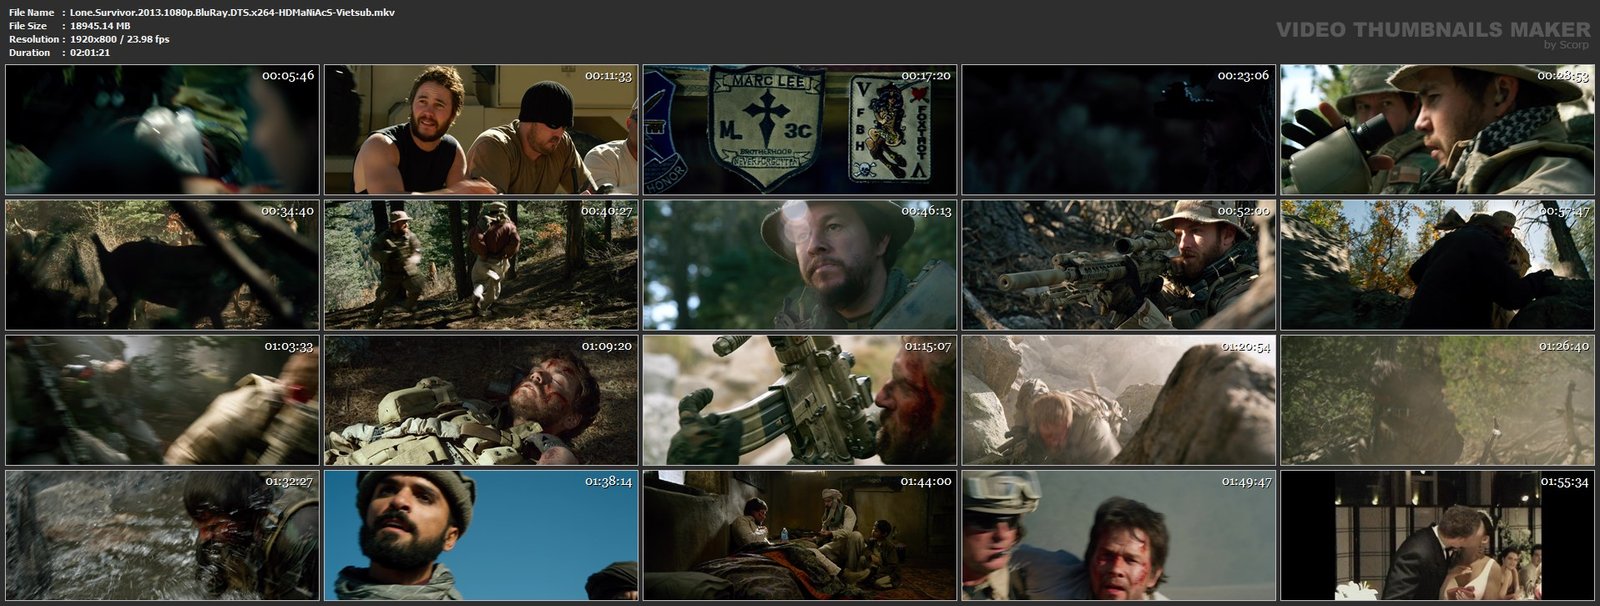Open helmeted rescuer thumbnail 01:49:47

click(1119, 535)
